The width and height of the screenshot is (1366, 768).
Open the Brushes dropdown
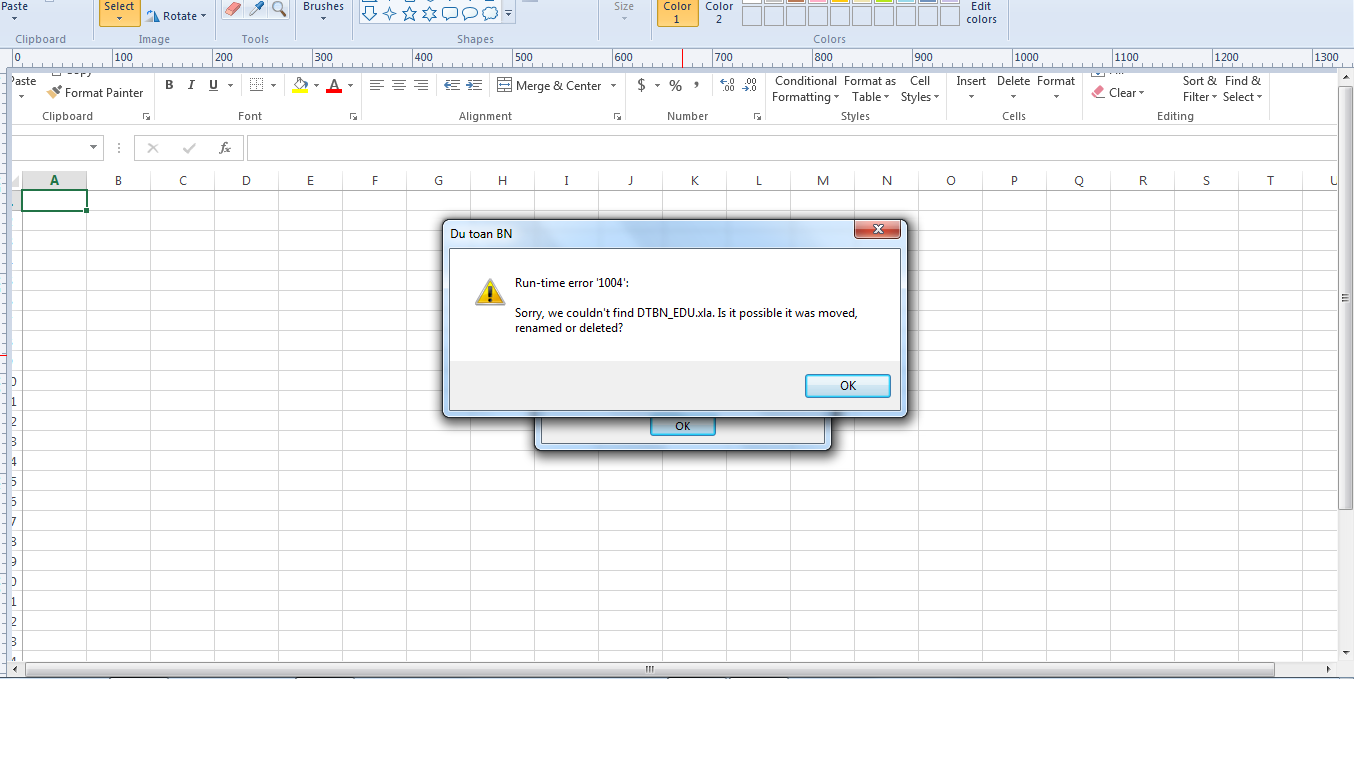(323, 11)
